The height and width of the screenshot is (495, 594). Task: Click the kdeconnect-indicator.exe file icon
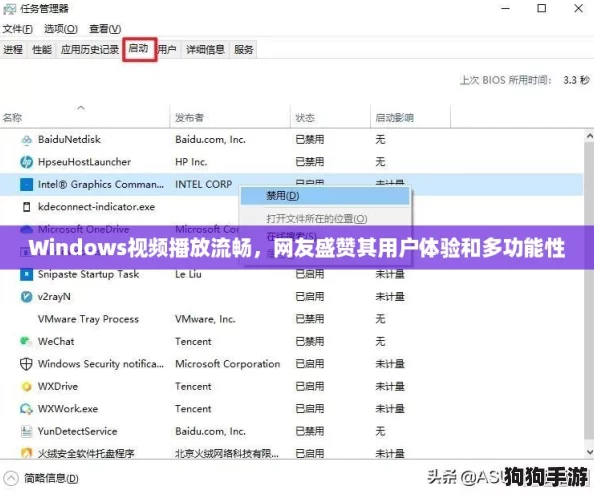pyautogui.click(x=27, y=207)
